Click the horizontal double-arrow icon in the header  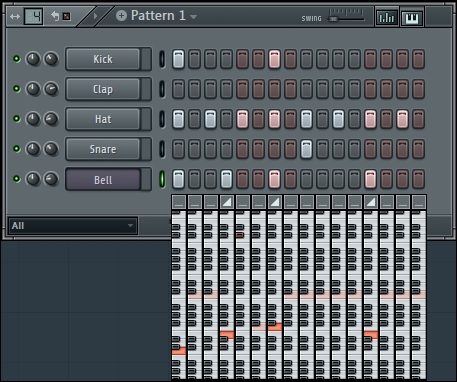[15, 16]
